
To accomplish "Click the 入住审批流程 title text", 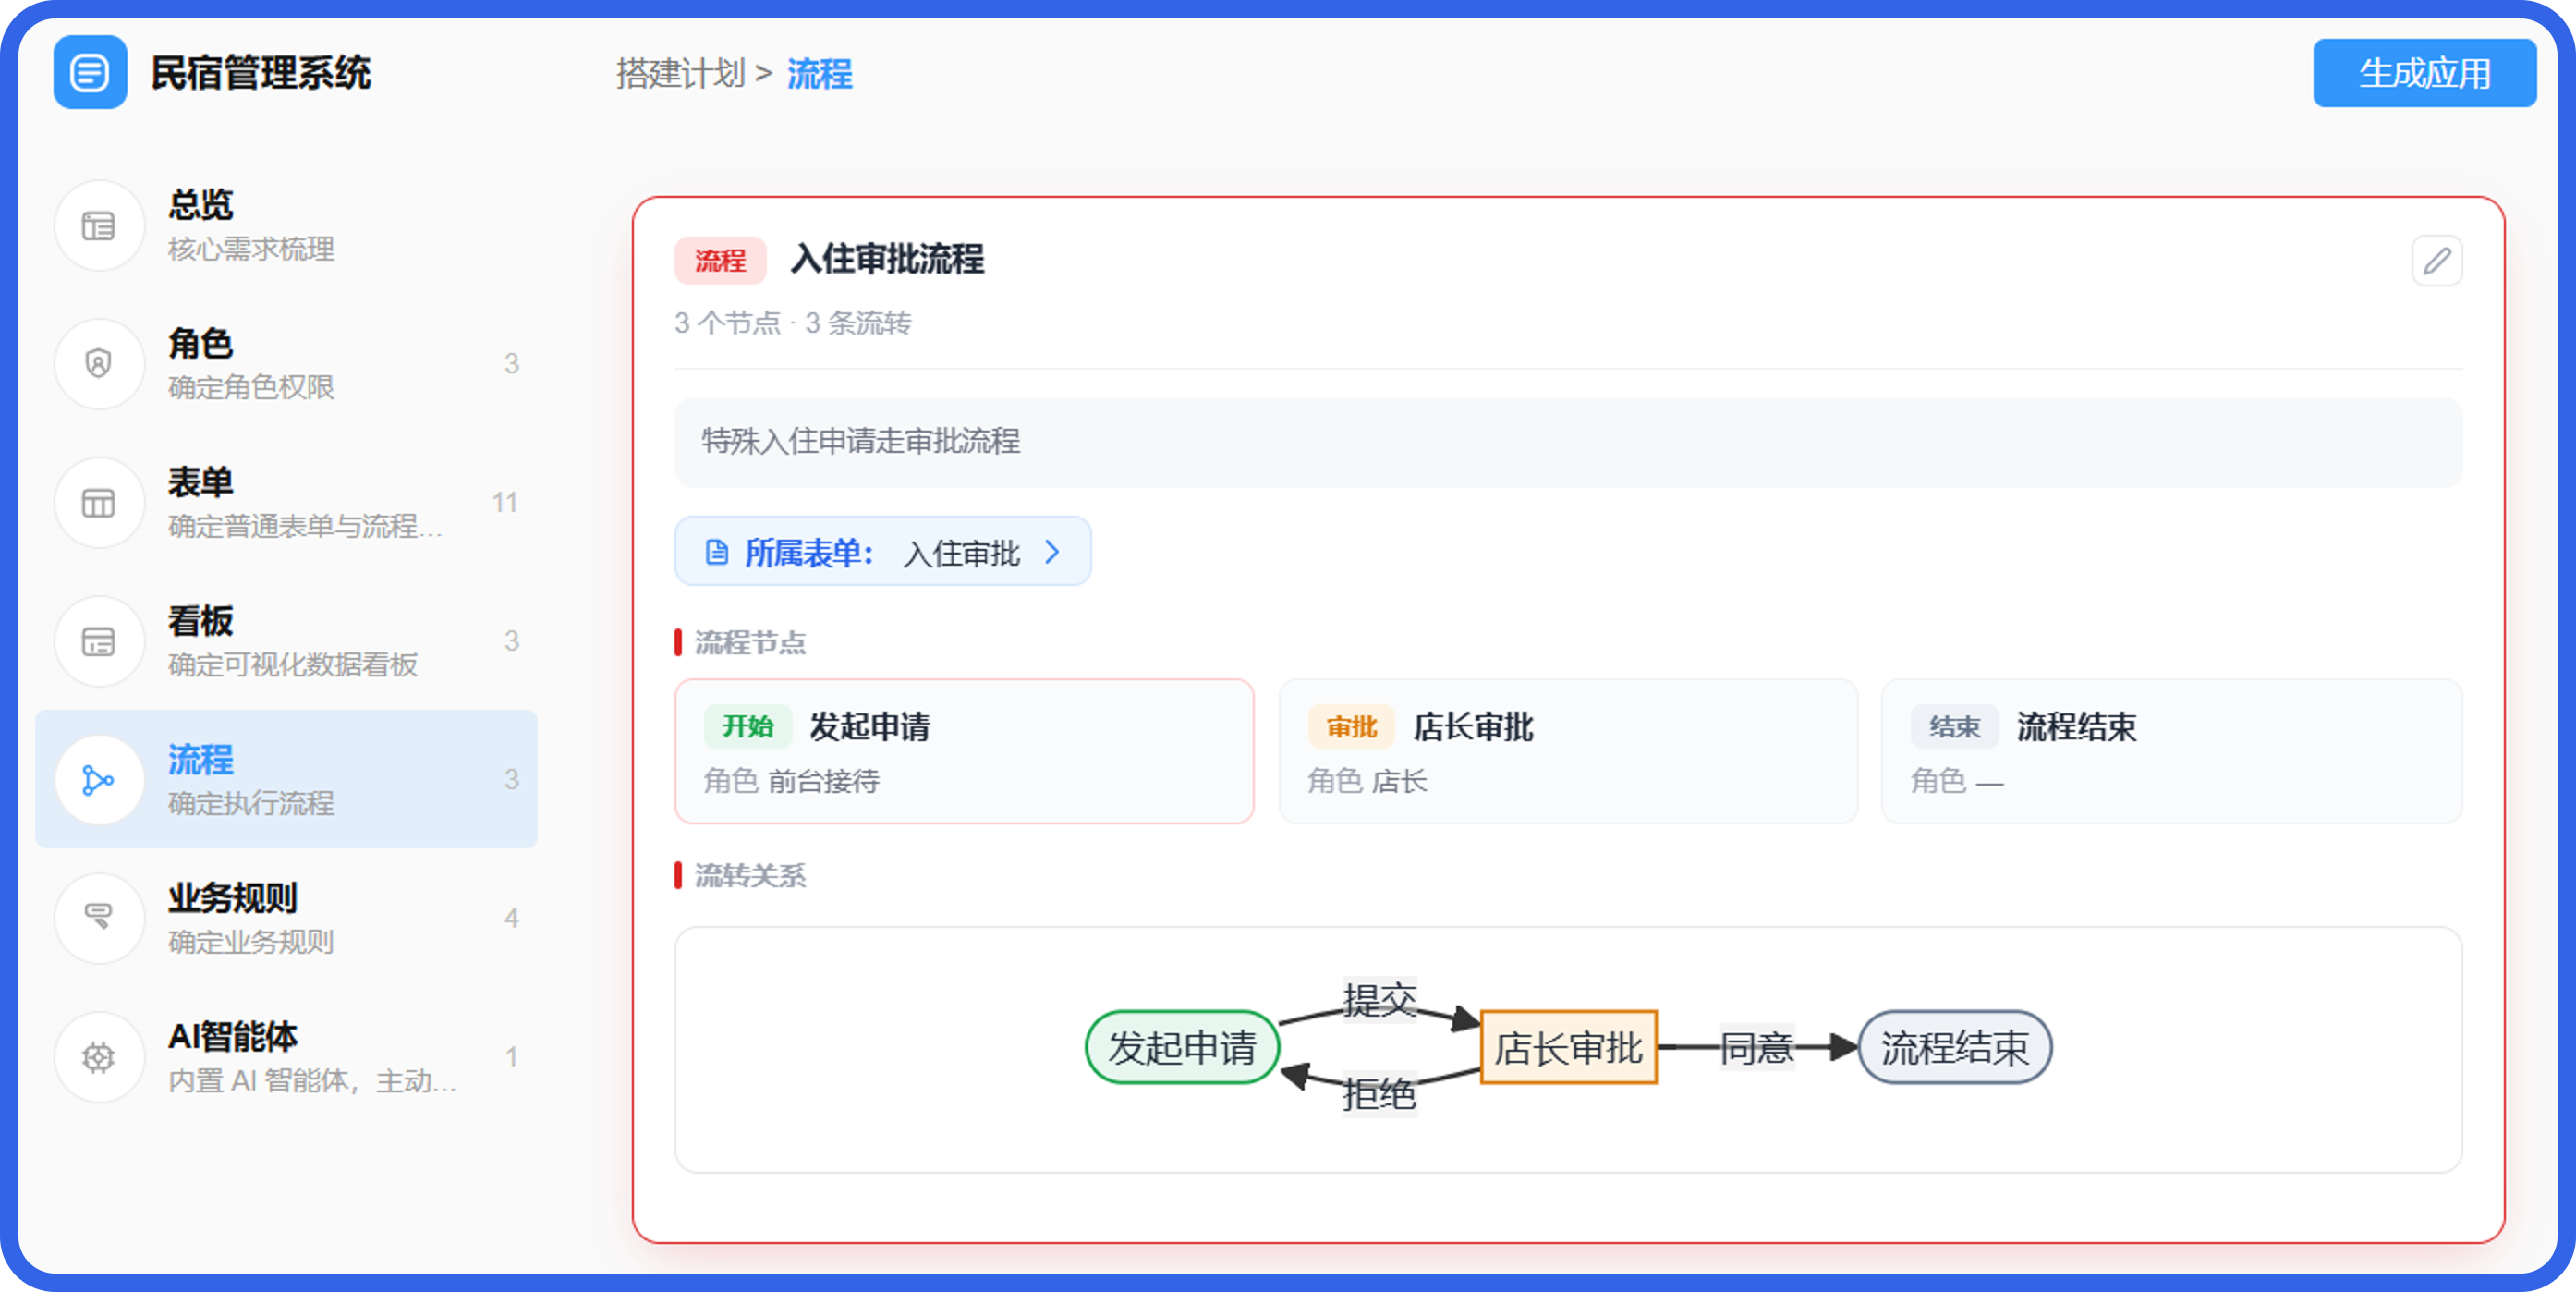I will 887,259.
